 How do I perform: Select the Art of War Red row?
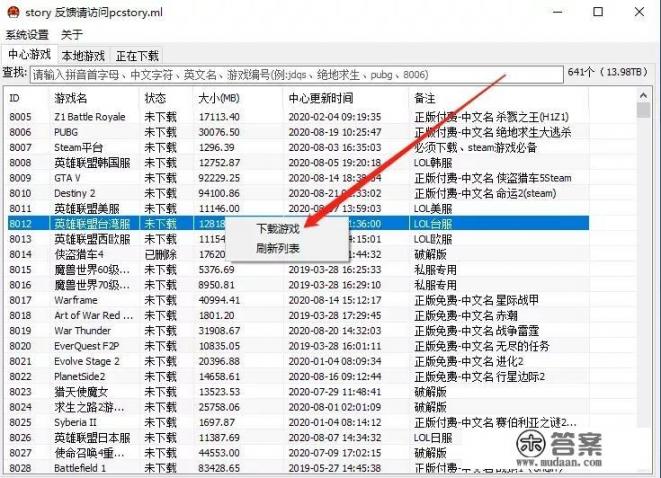(x=298, y=315)
